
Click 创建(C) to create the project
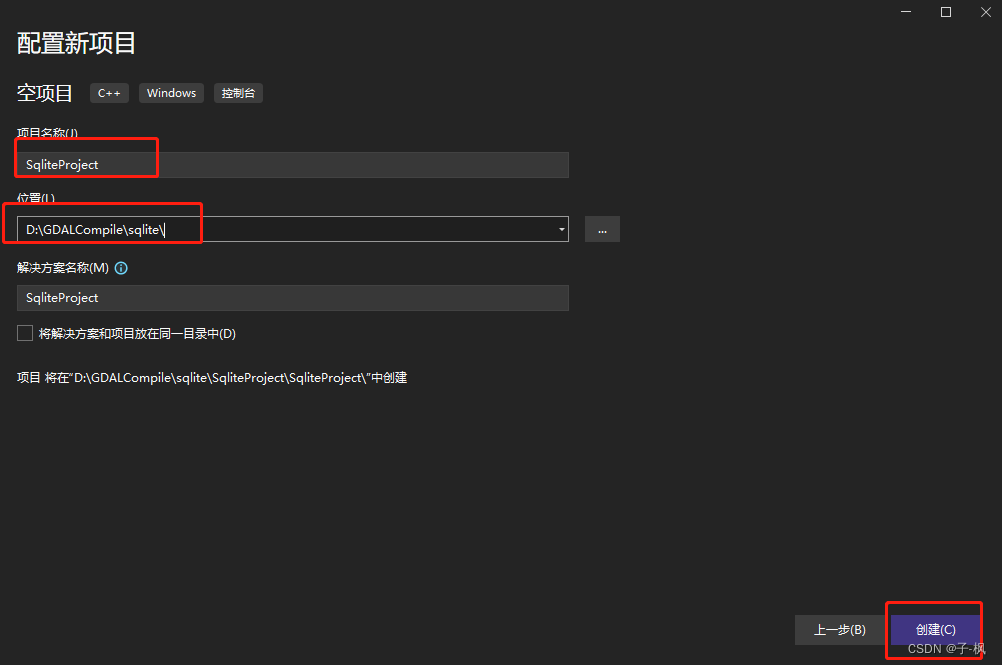coord(933,629)
